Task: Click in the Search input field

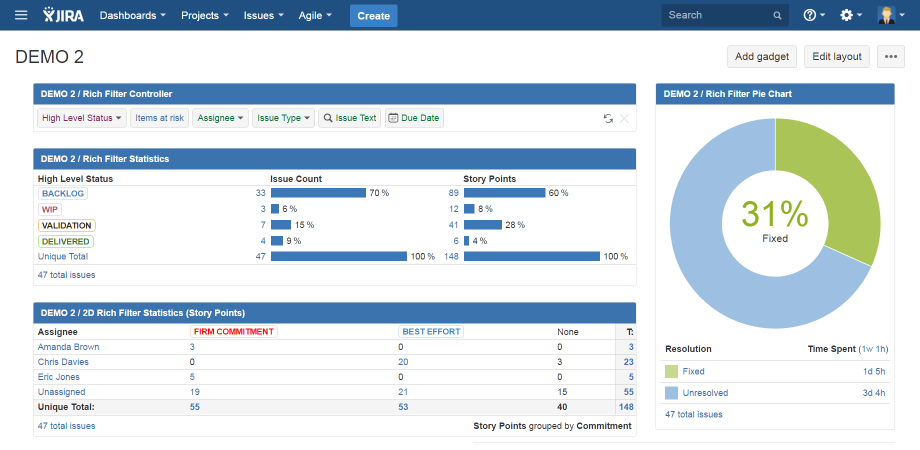Action: (715, 16)
